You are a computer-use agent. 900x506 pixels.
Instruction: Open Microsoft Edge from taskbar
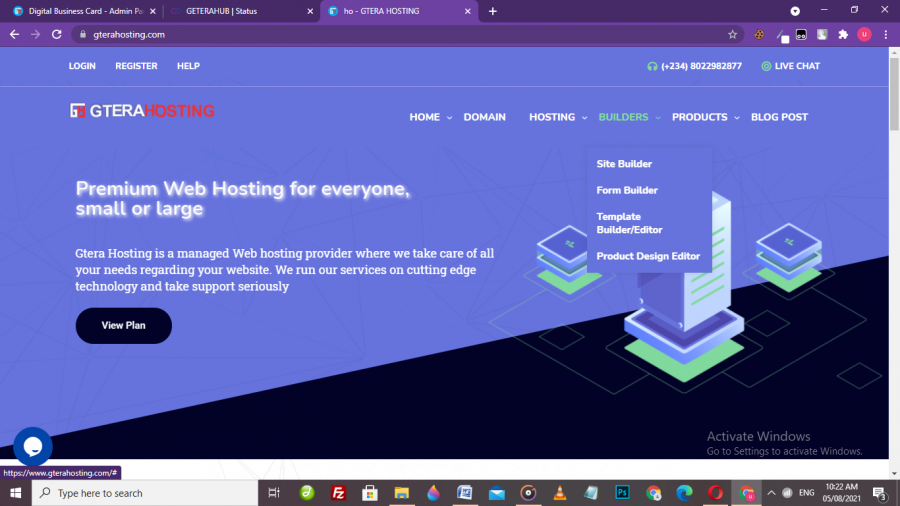[x=684, y=493]
